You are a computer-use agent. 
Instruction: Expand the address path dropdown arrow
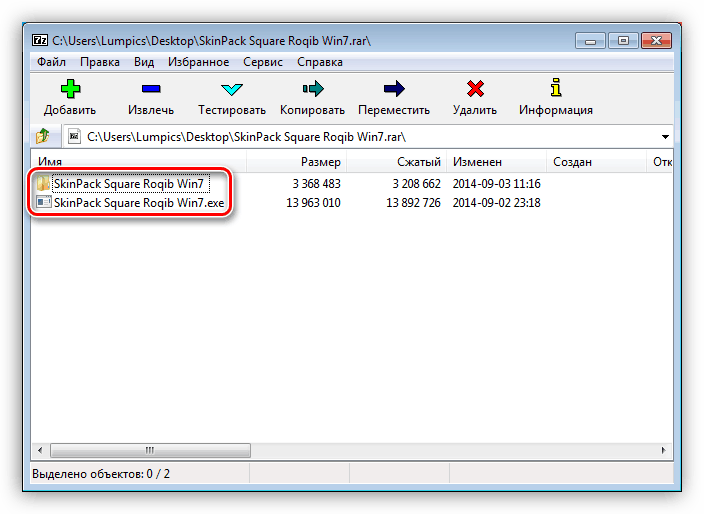point(665,136)
